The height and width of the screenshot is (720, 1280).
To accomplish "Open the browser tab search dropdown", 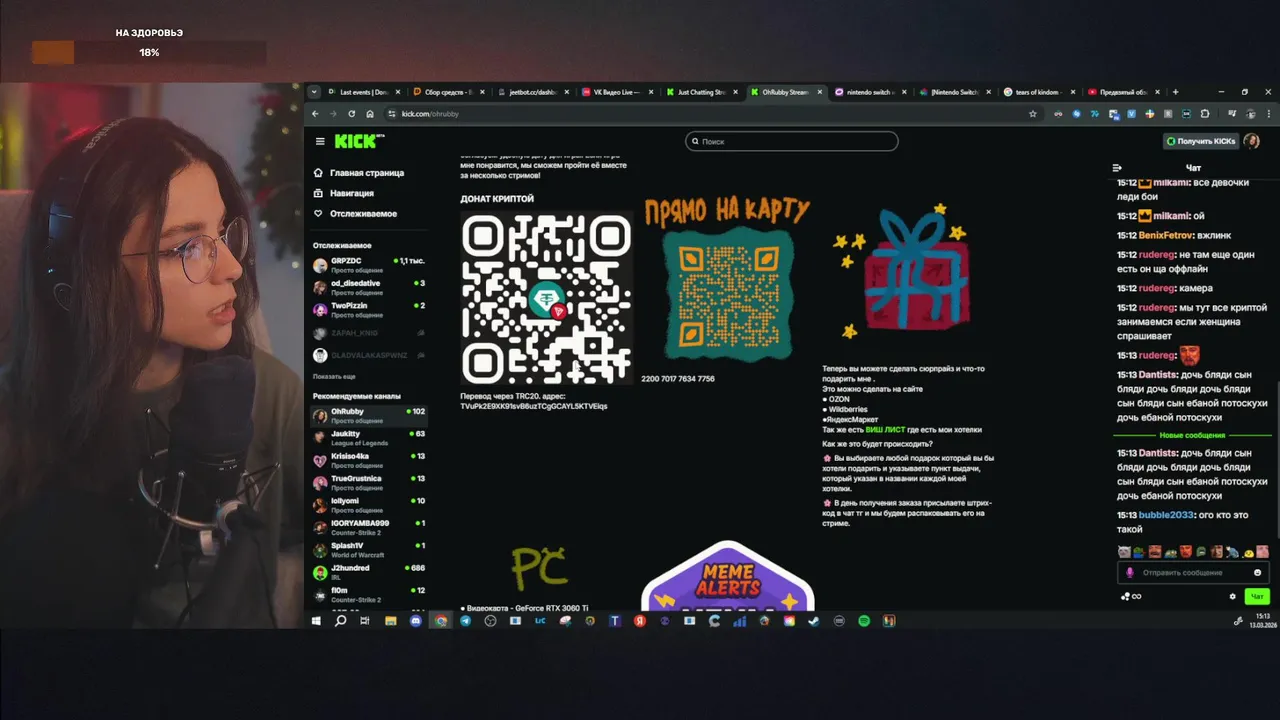I will (x=314, y=92).
